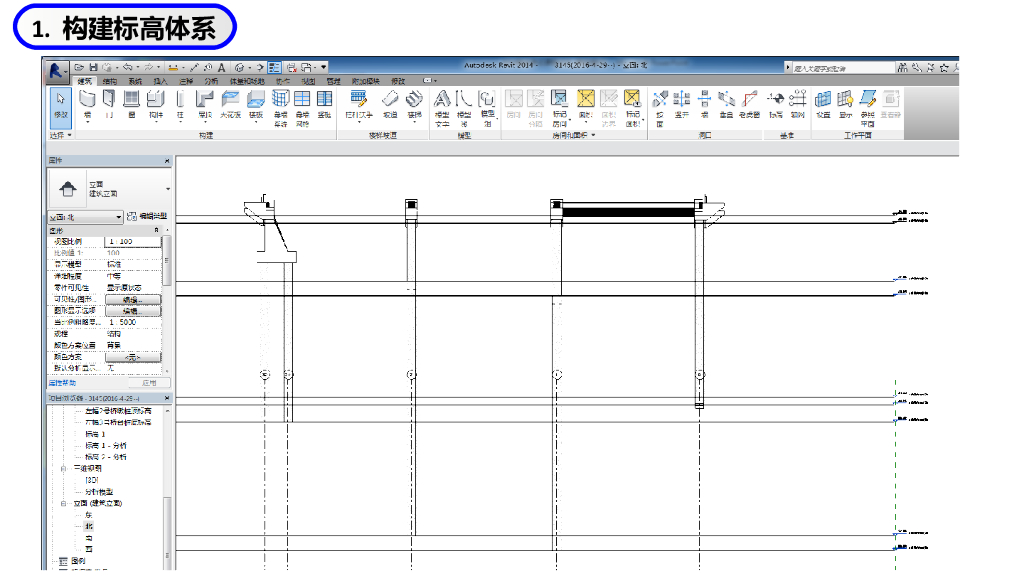Open the Revit application menu button

56,71
